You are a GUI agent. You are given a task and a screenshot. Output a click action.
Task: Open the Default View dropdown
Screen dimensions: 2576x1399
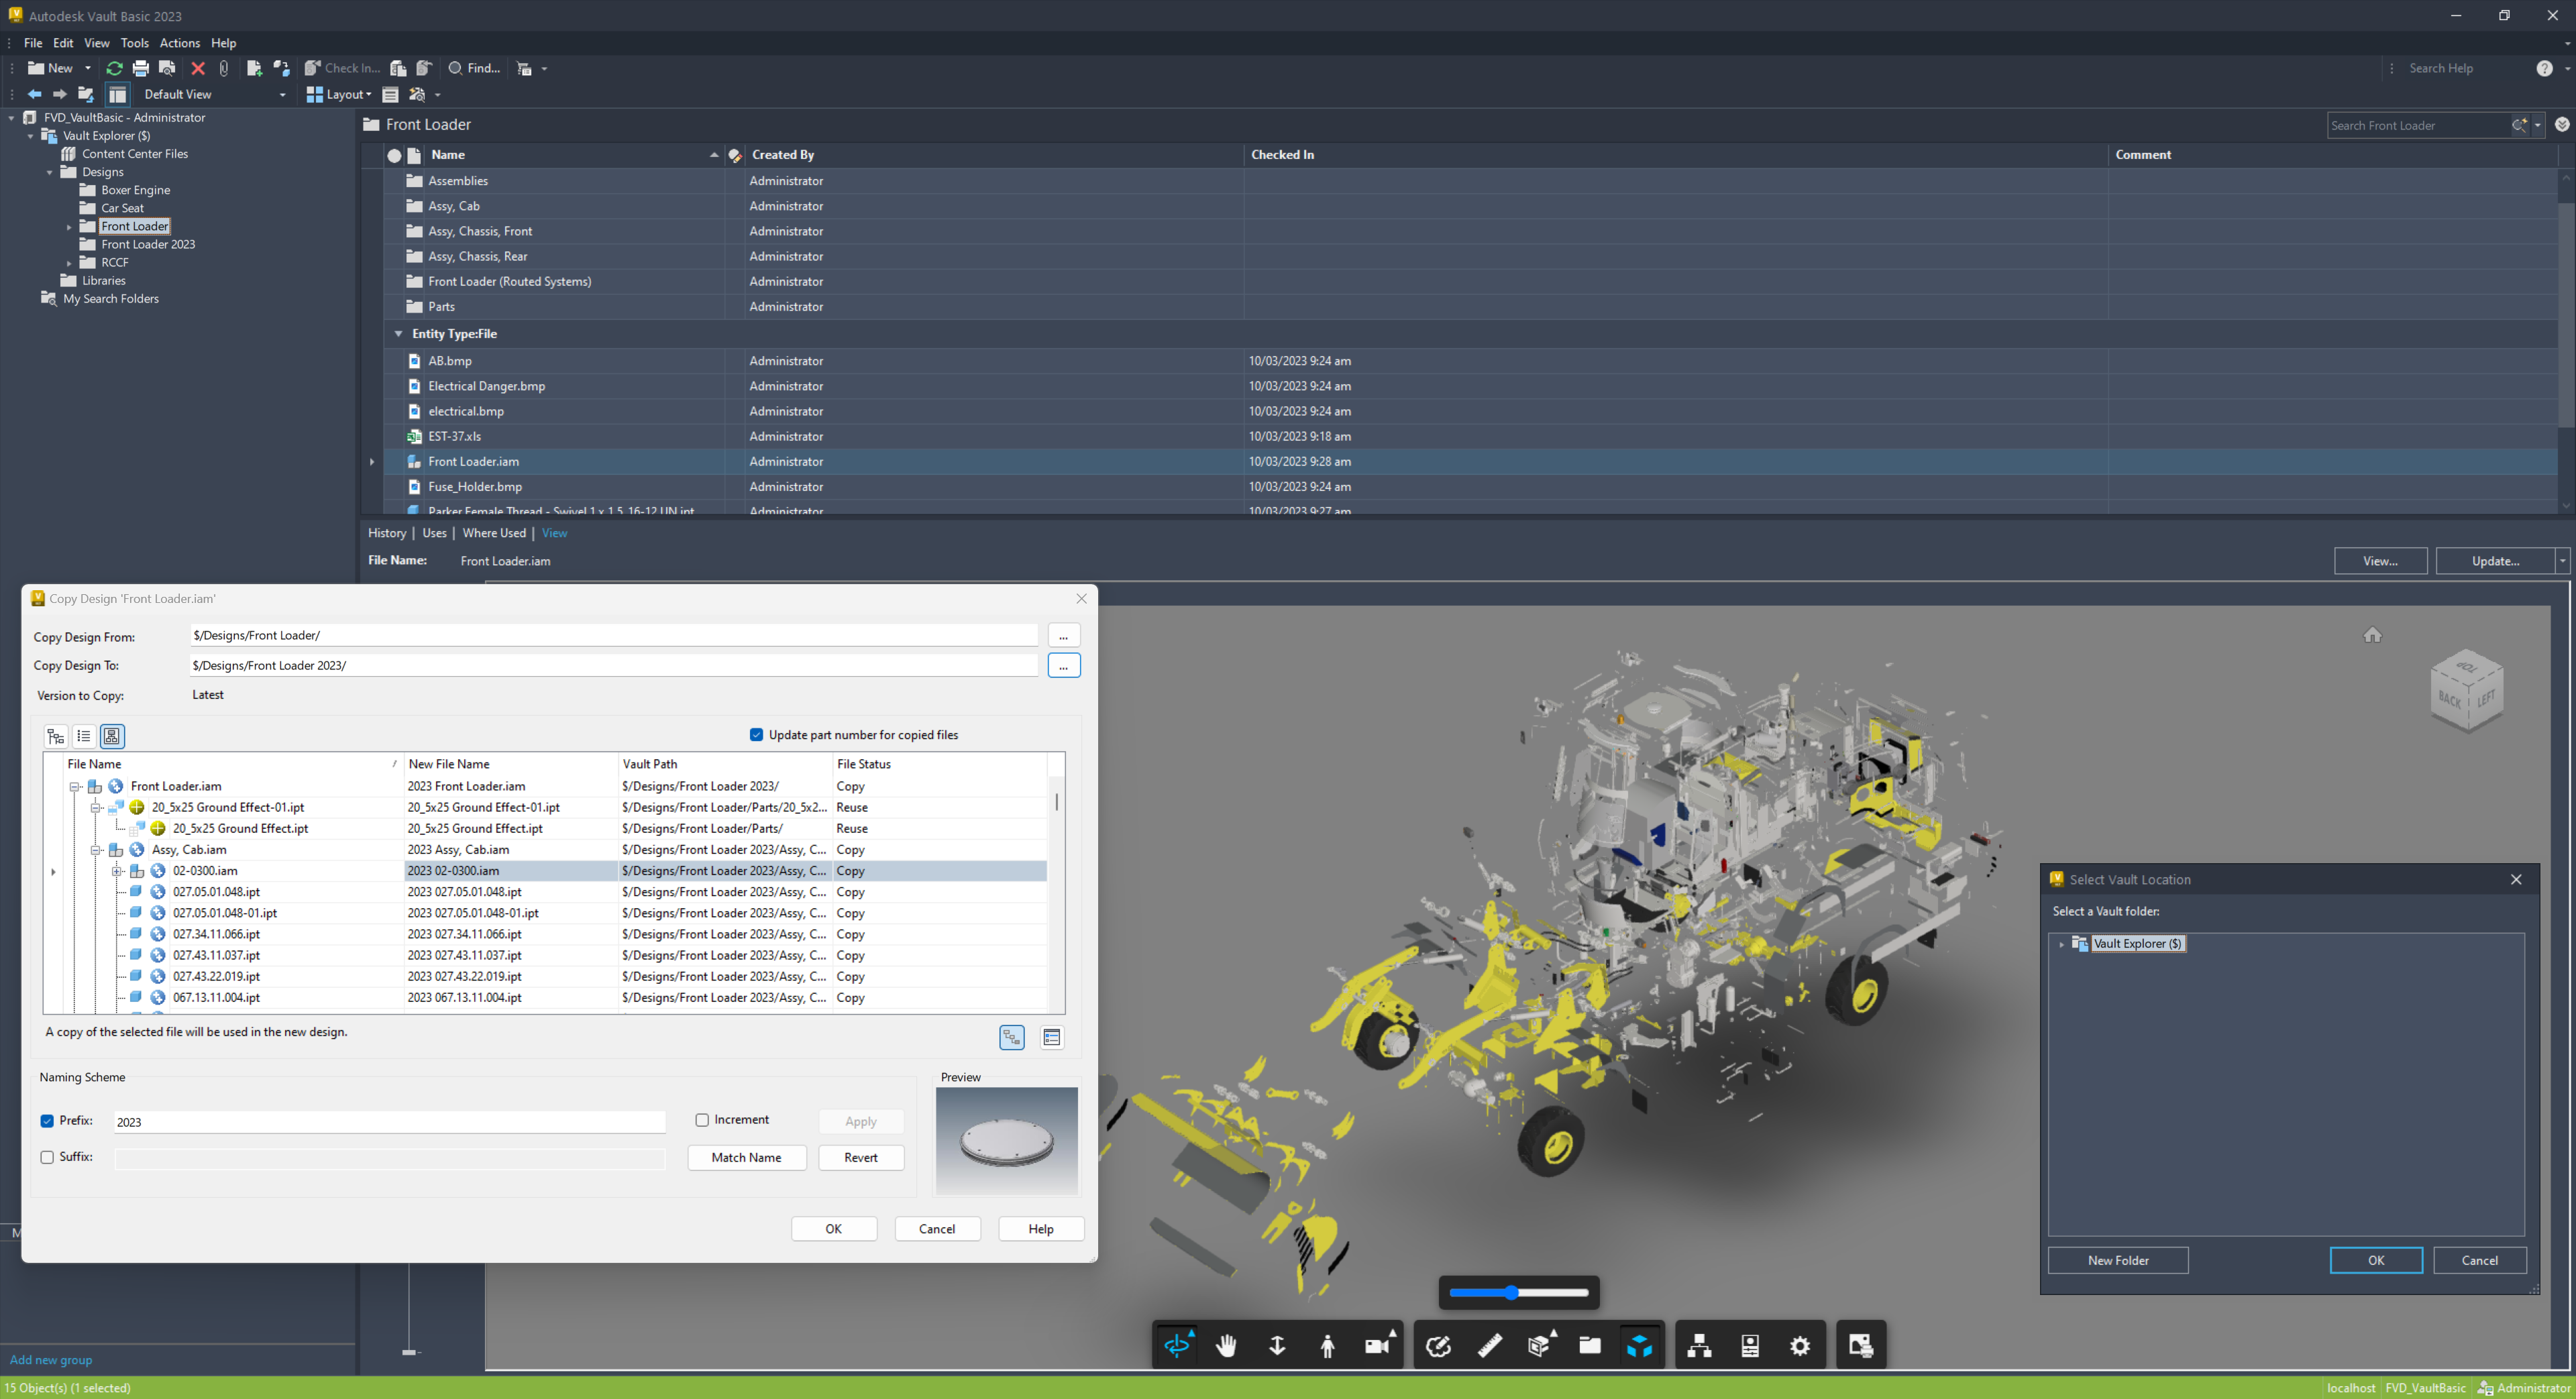click(x=282, y=95)
